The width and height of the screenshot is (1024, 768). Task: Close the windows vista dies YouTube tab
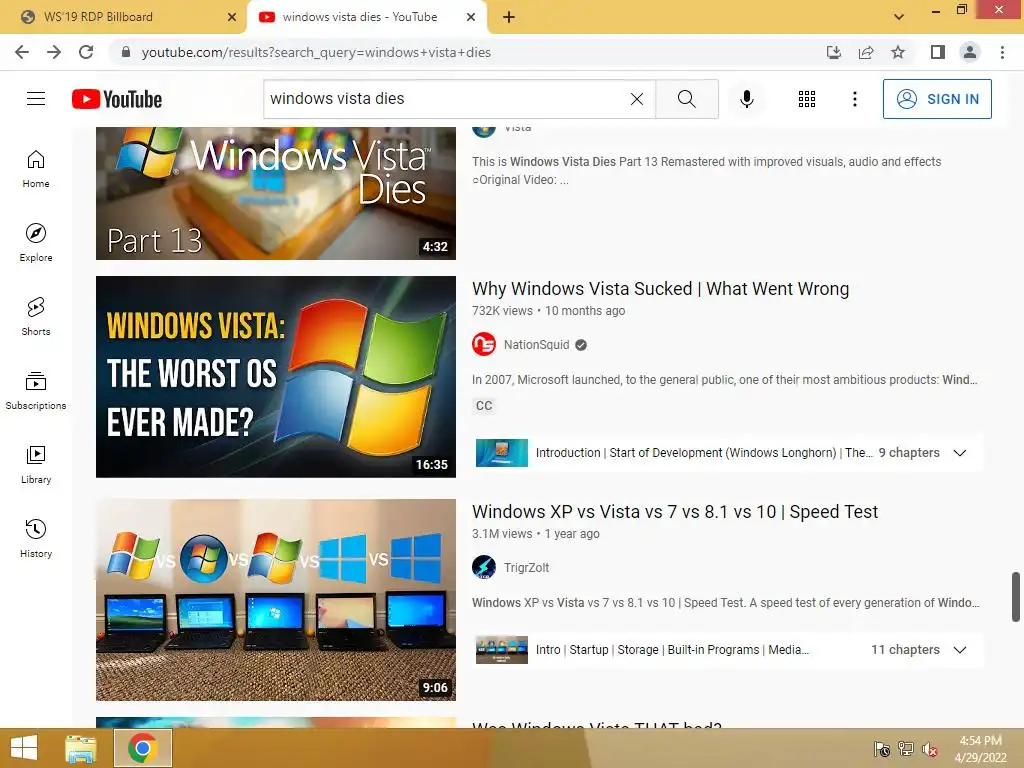click(x=471, y=17)
